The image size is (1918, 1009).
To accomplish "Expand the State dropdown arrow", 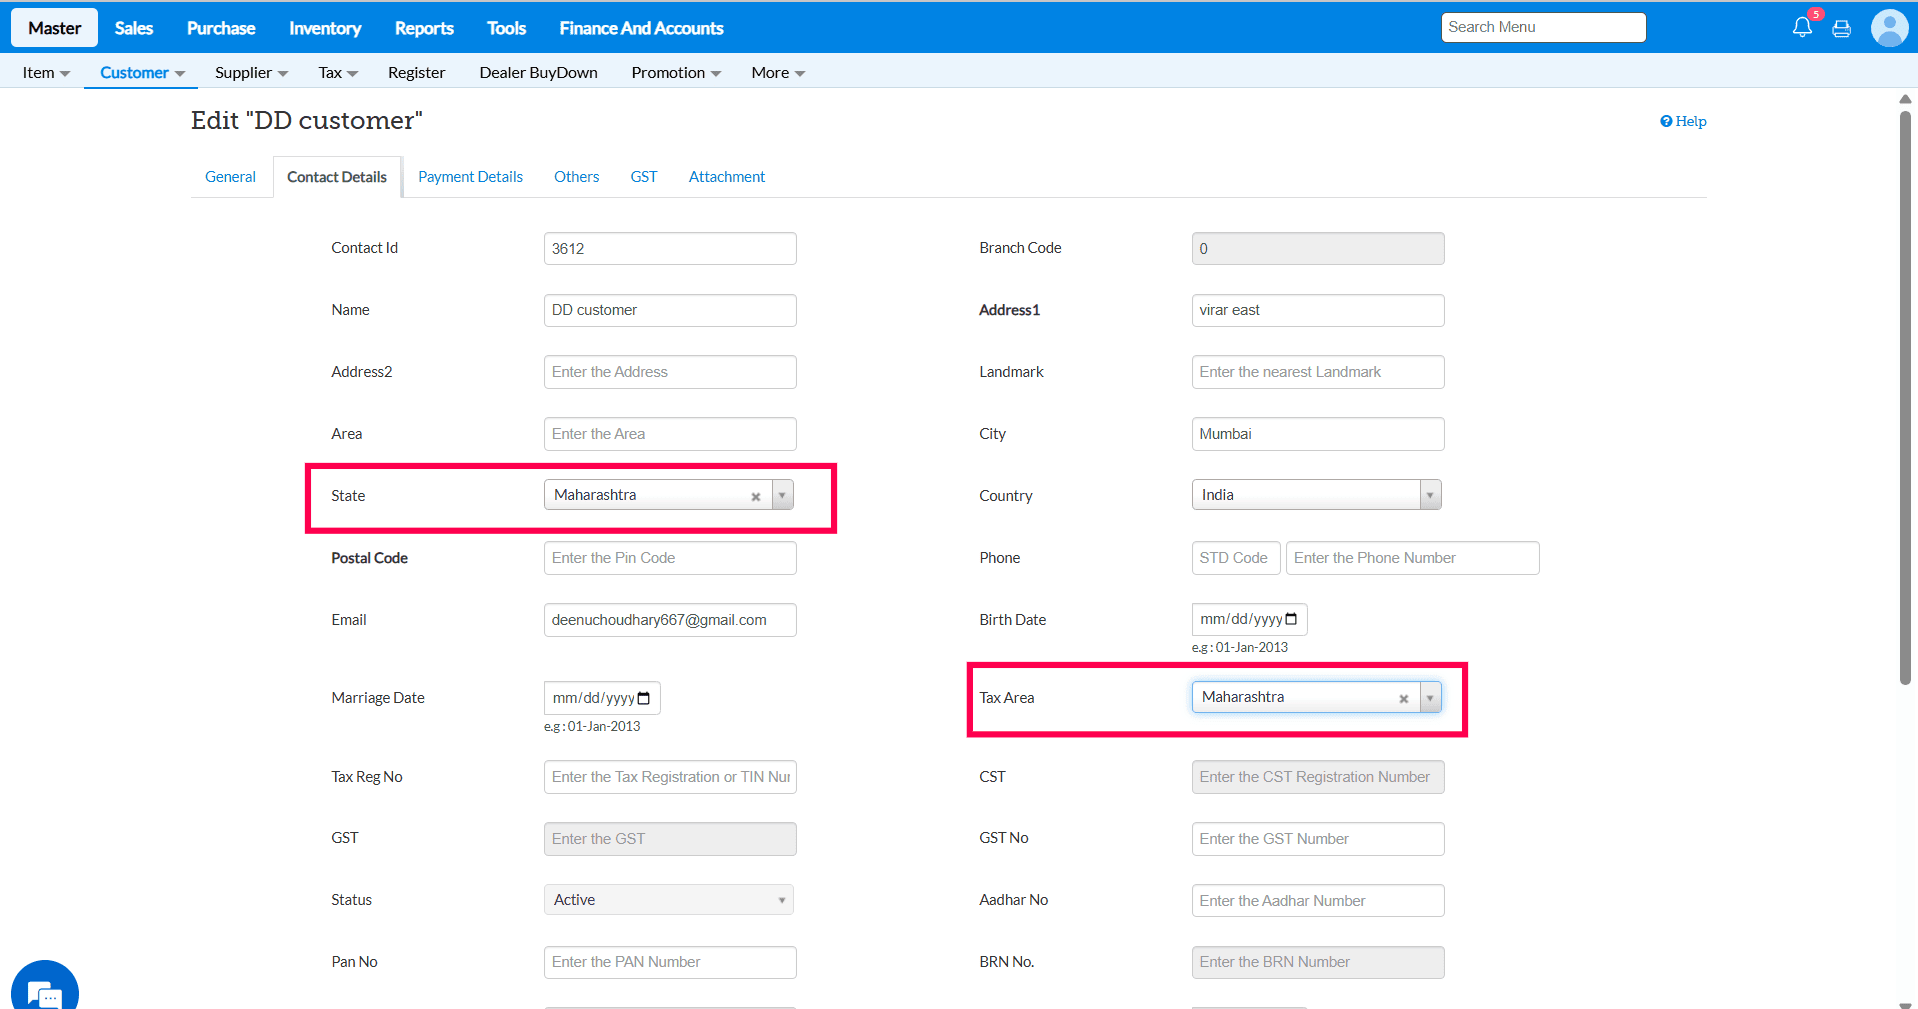I will (x=782, y=495).
